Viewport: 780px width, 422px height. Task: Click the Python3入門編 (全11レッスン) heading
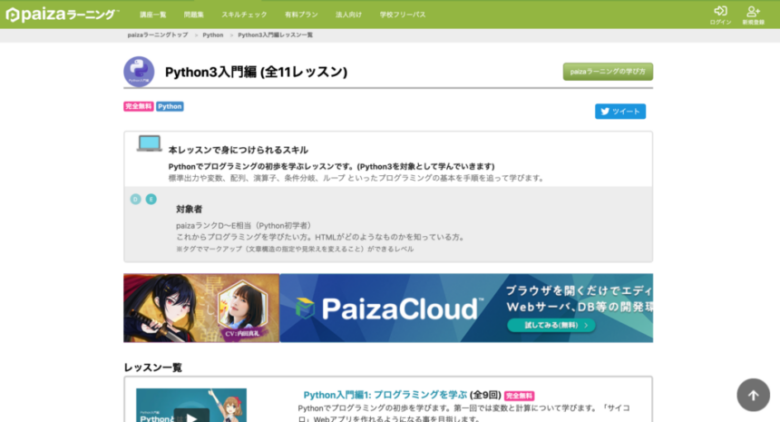(256, 72)
